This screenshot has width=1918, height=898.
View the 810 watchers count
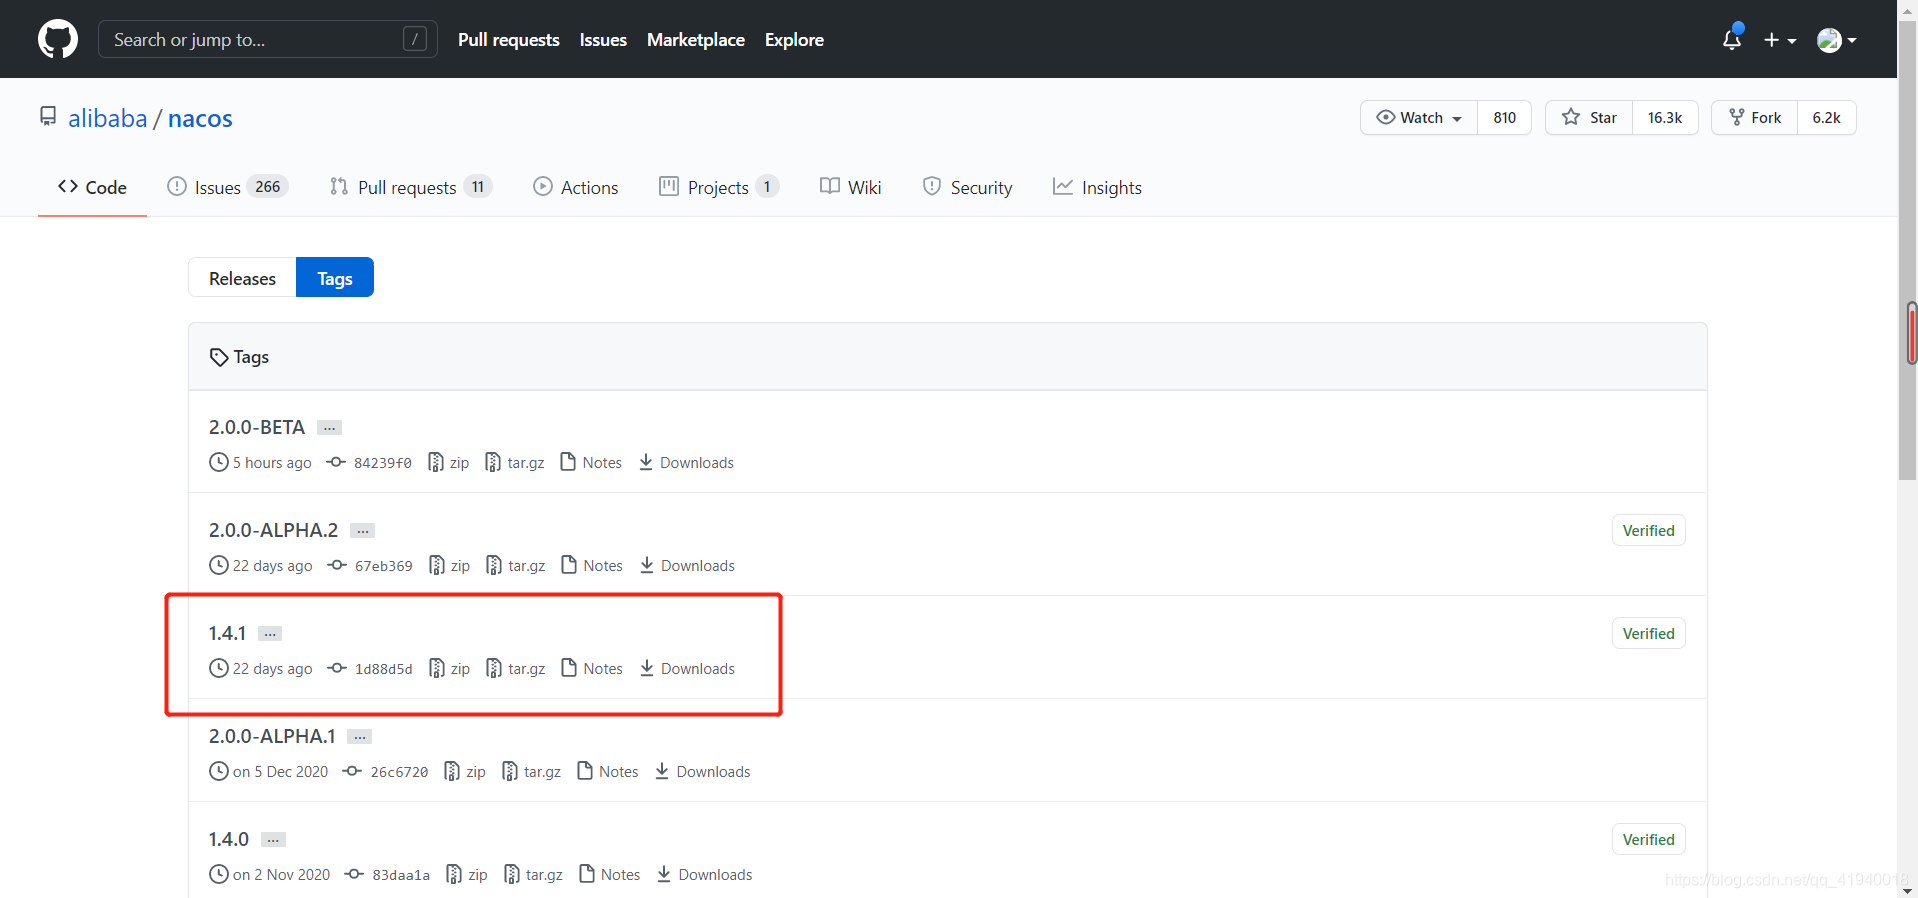pyautogui.click(x=1504, y=118)
